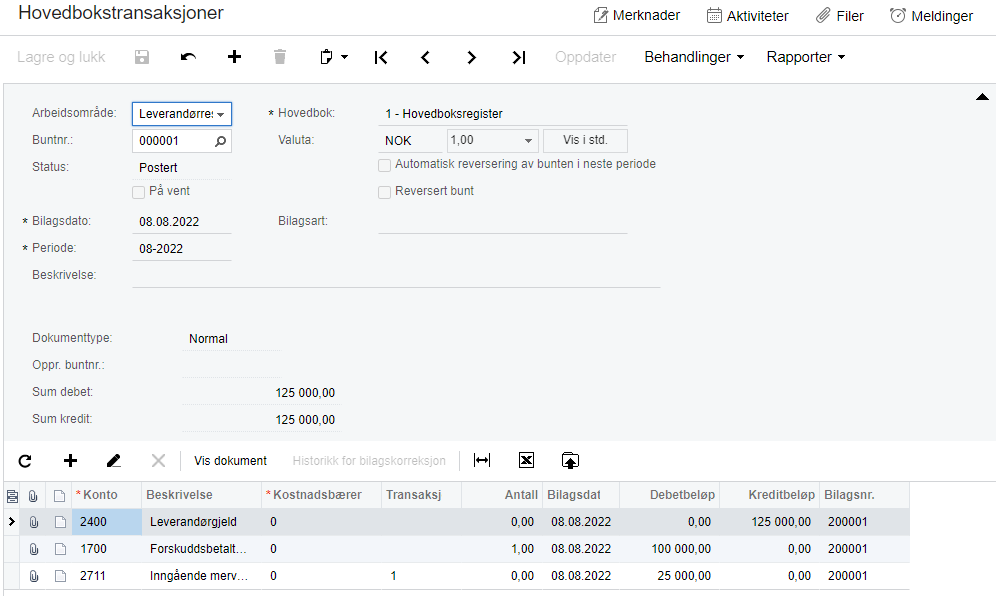This screenshot has height=596, width=996.
Task: Add new batch with the top toolbar plus icon
Action: point(234,57)
